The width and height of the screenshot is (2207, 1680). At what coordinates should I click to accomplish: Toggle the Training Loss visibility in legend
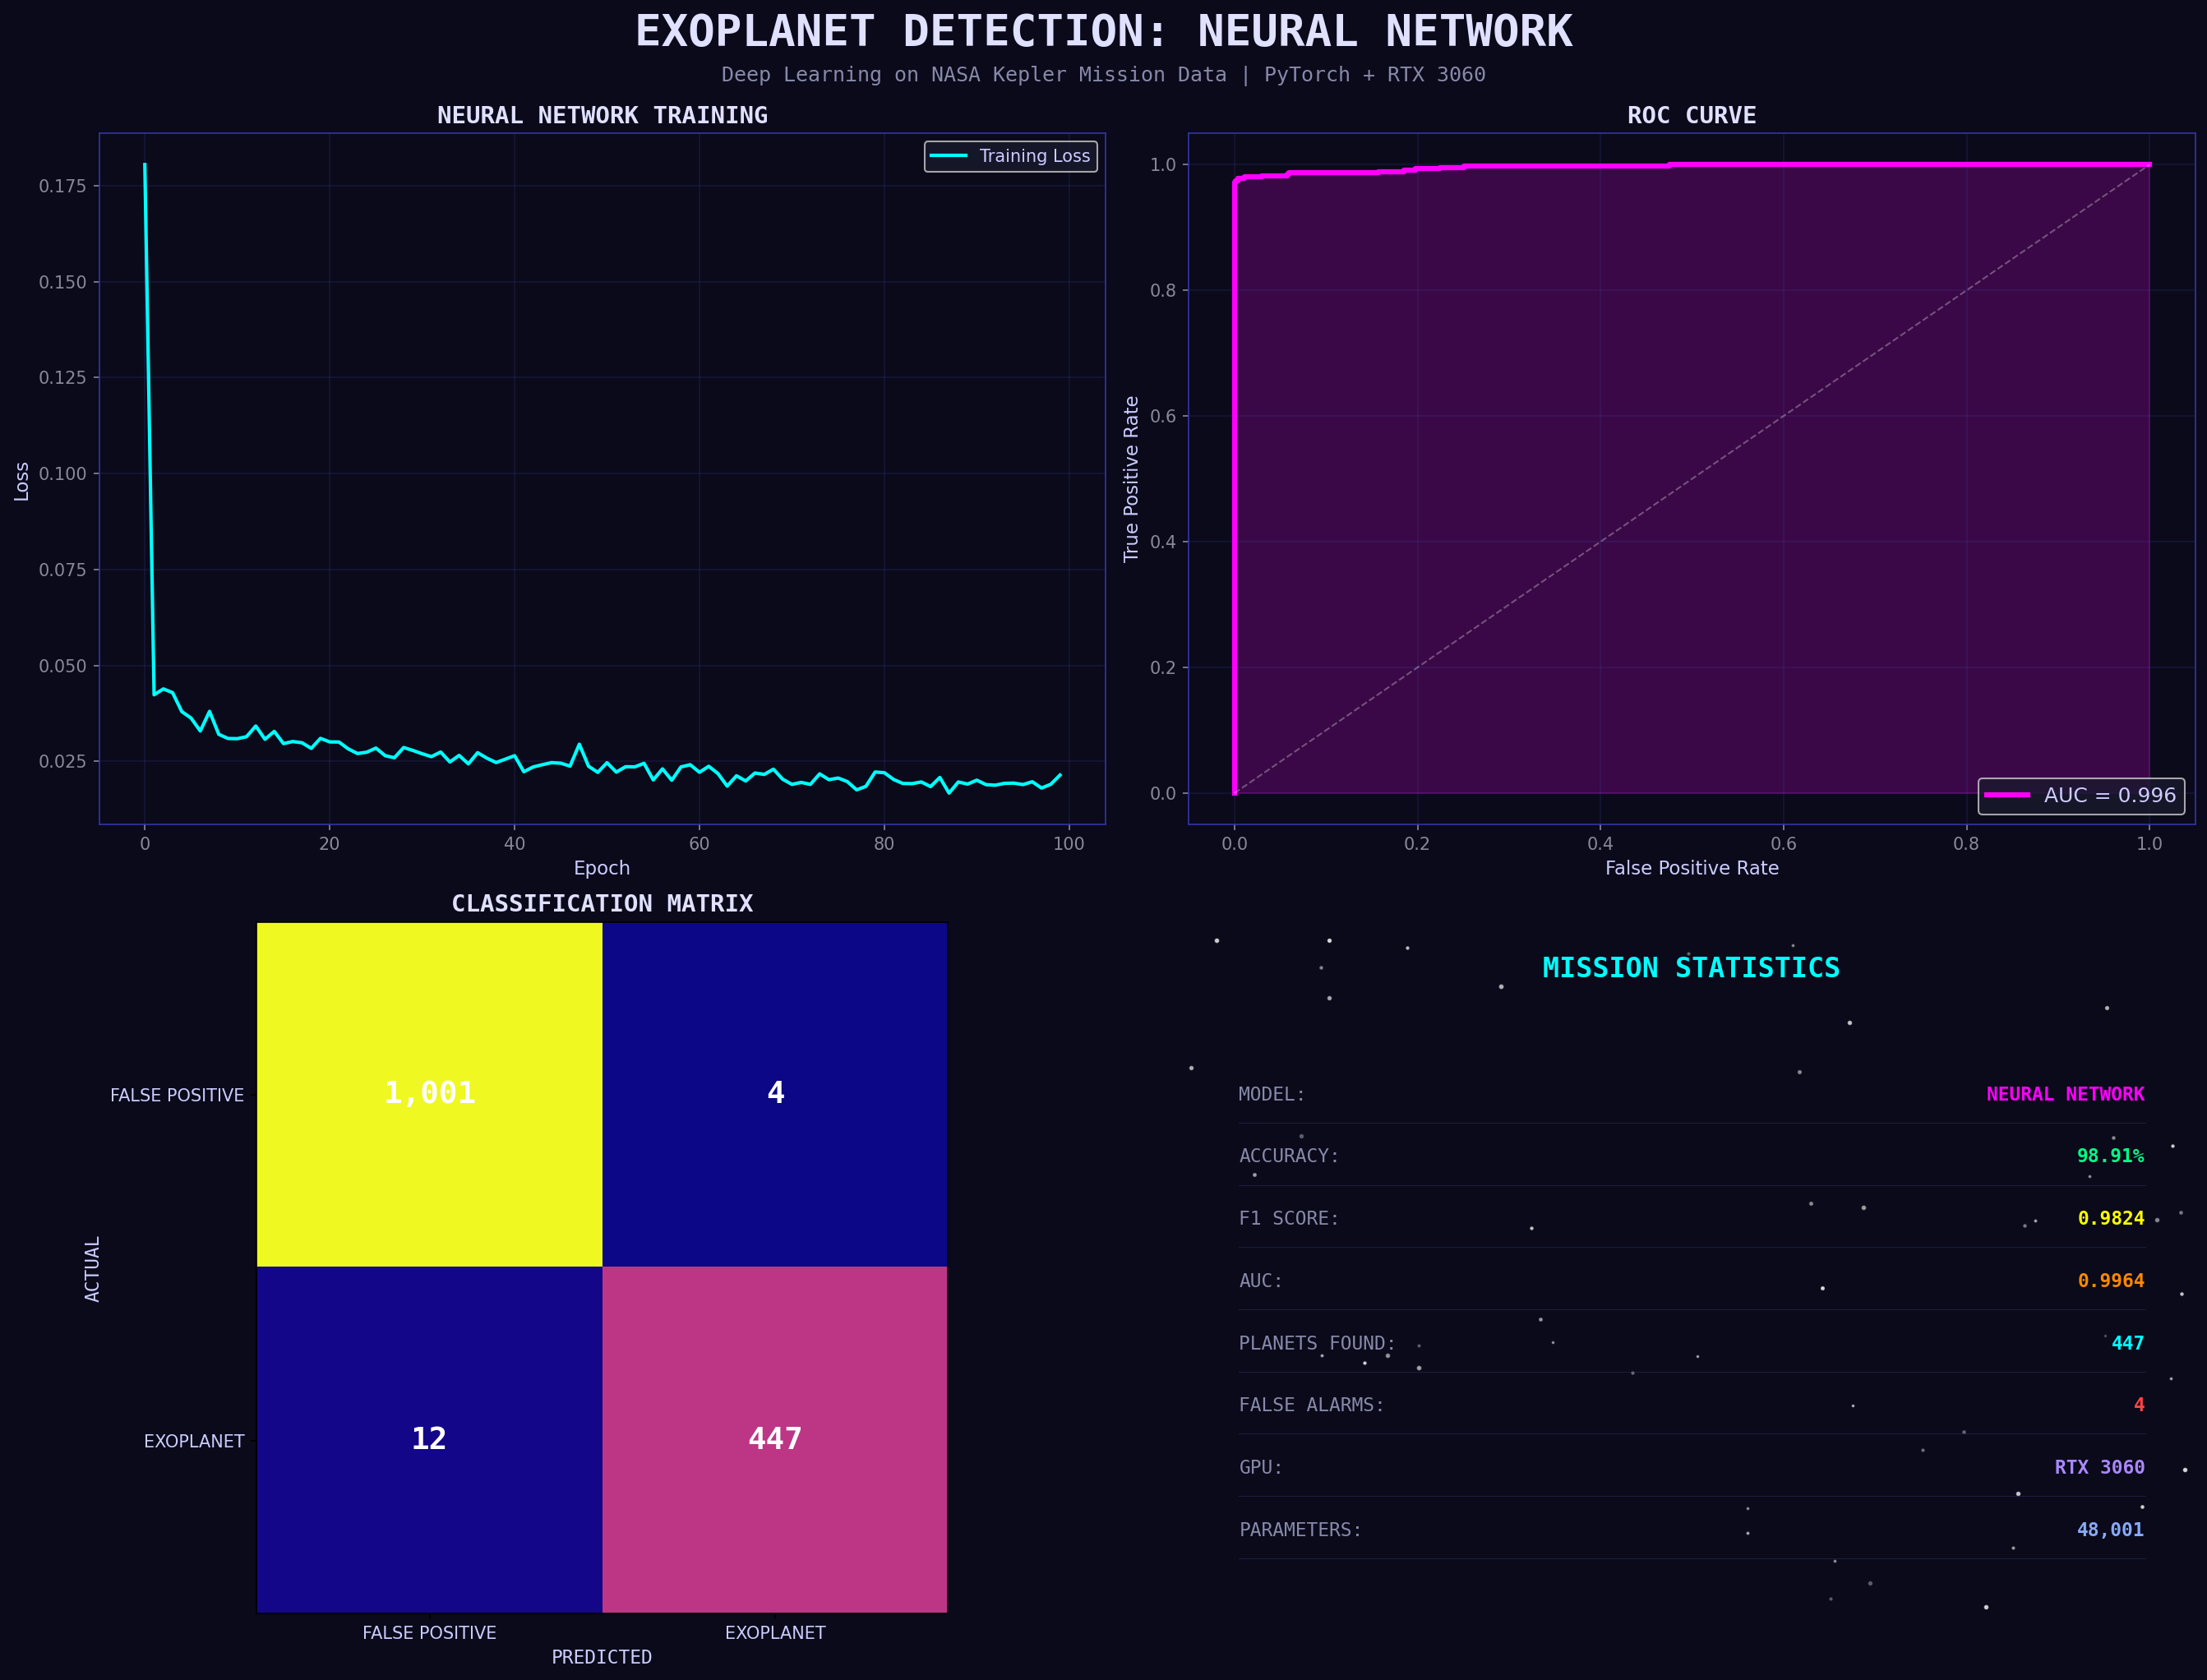pyautogui.click(x=1010, y=156)
